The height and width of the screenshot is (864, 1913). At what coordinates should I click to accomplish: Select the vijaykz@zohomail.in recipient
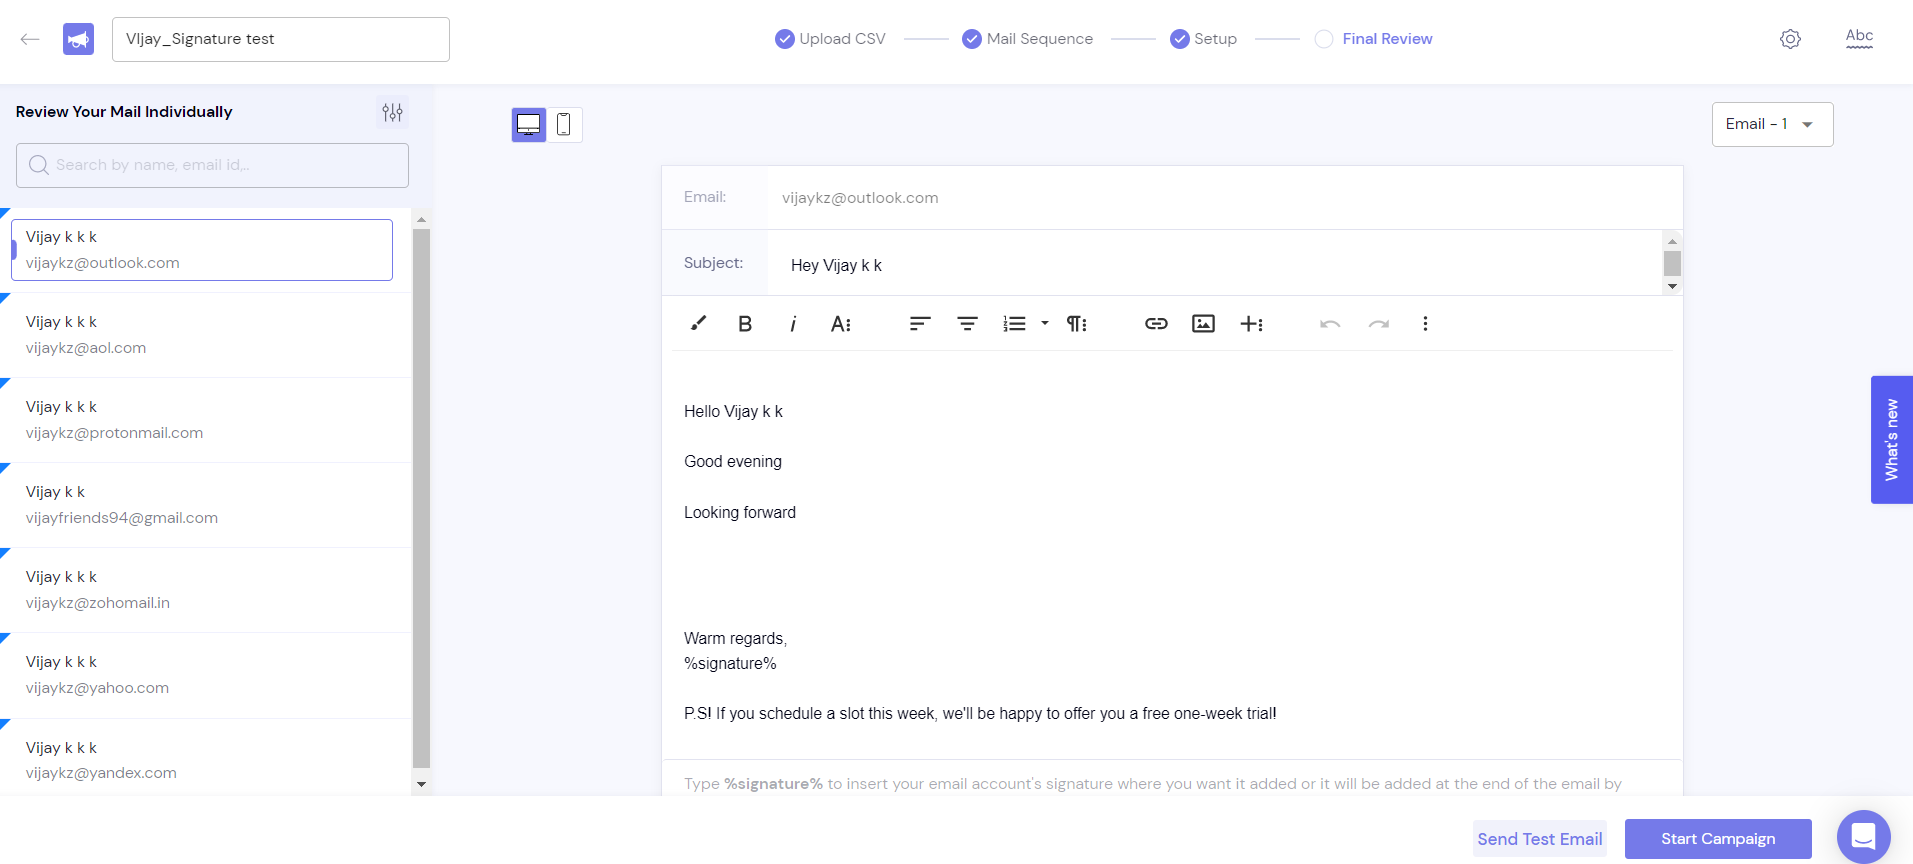coord(205,590)
